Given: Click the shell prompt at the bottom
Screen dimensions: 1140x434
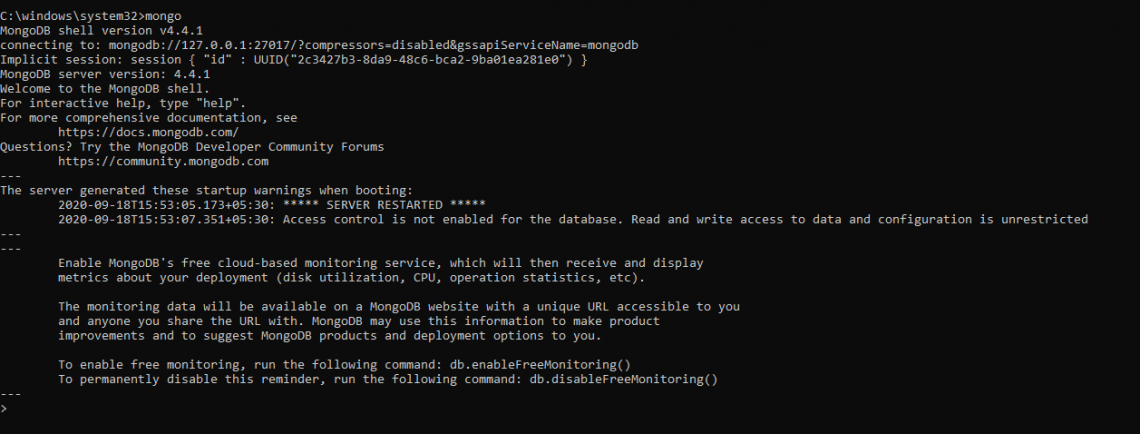Looking at the screenshot, I should click(x=4, y=409).
